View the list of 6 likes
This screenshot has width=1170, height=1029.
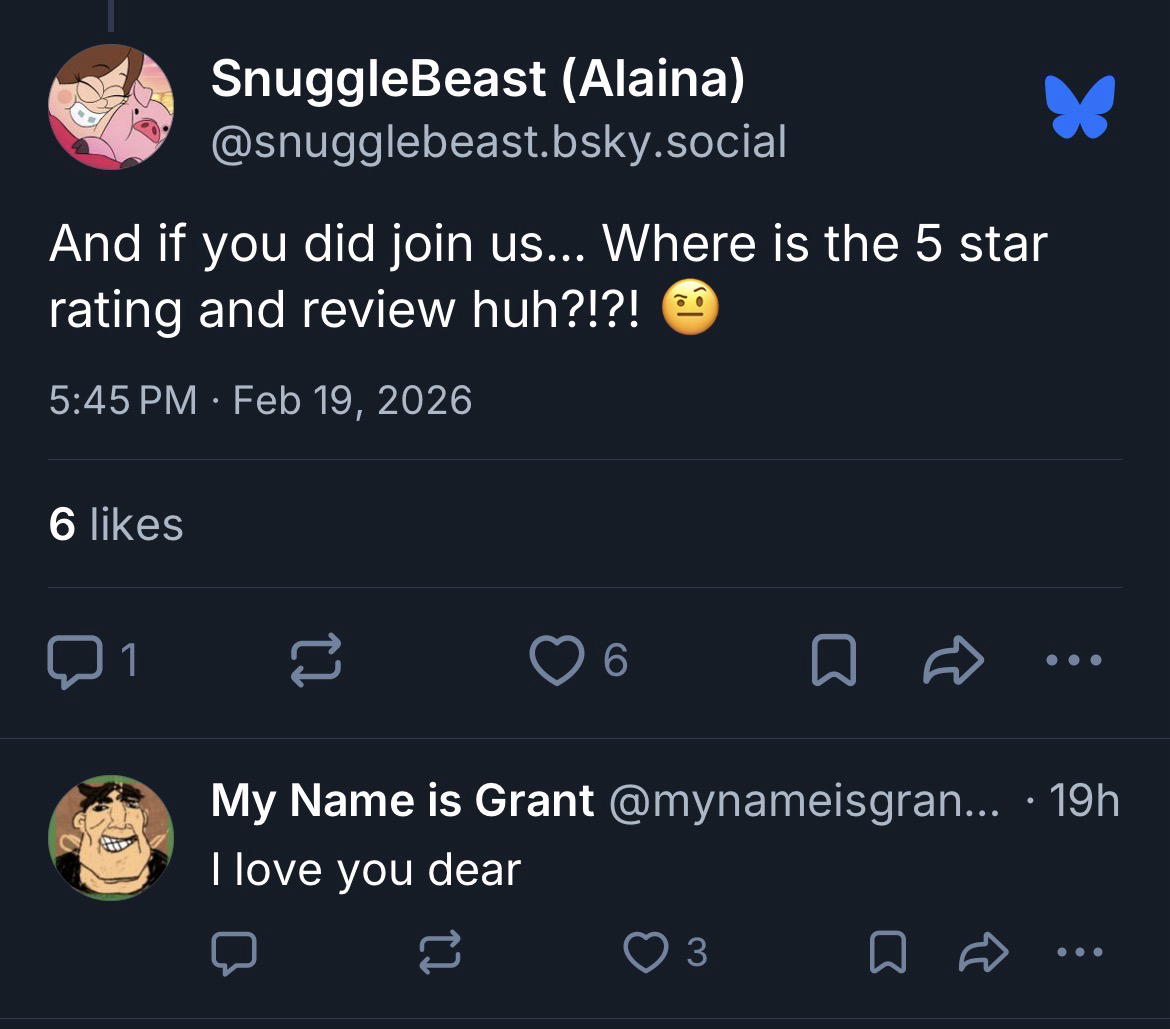coord(116,524)
